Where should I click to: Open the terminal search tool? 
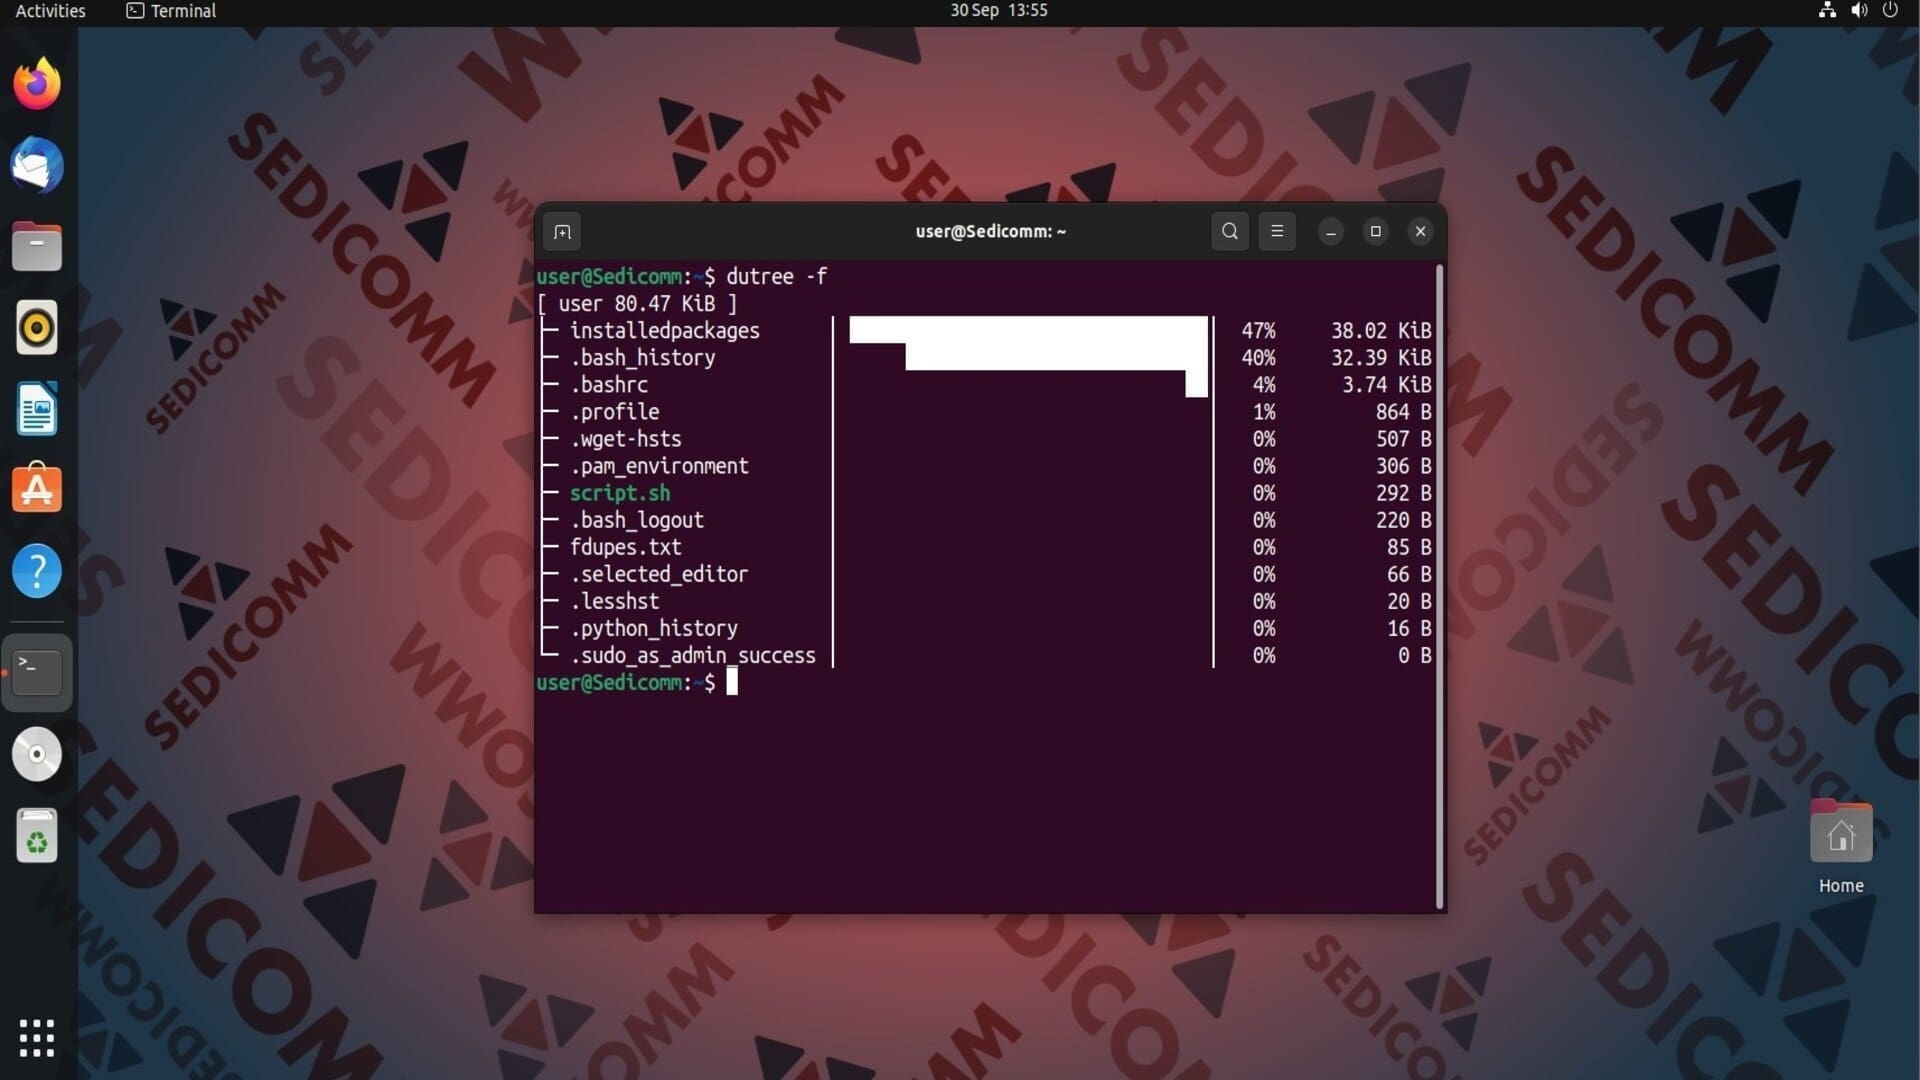click(x=1229, y=231)
